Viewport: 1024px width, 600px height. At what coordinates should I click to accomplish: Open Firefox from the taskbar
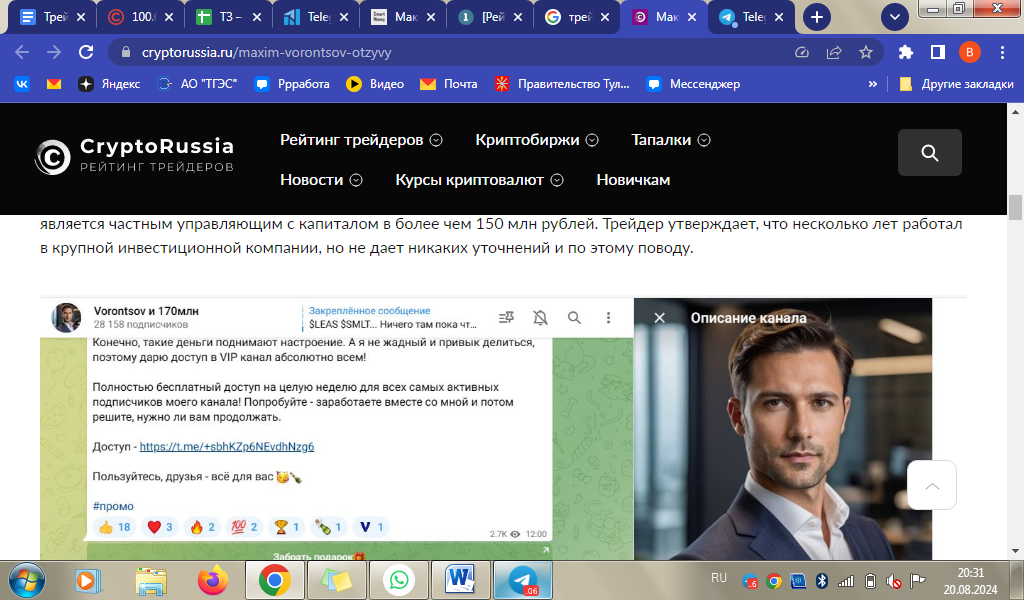(x=213, y=580)
